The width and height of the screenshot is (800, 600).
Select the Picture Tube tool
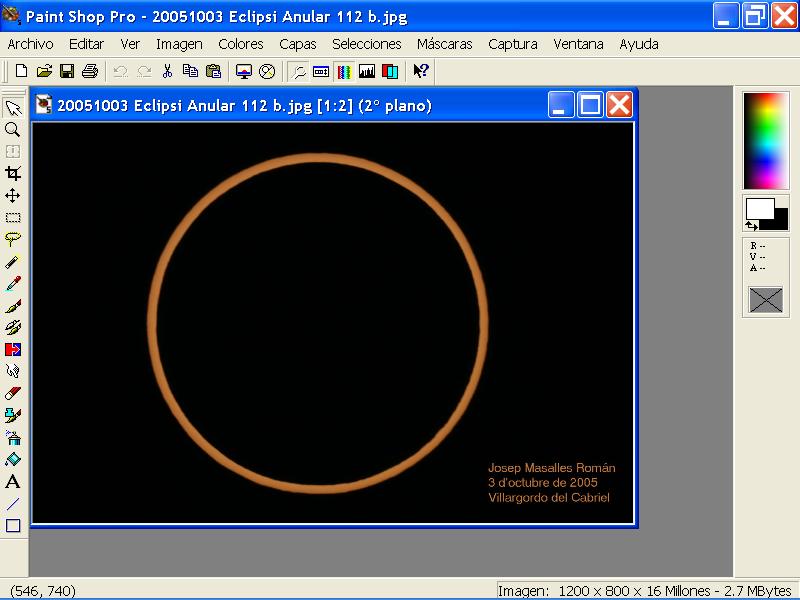13,415
